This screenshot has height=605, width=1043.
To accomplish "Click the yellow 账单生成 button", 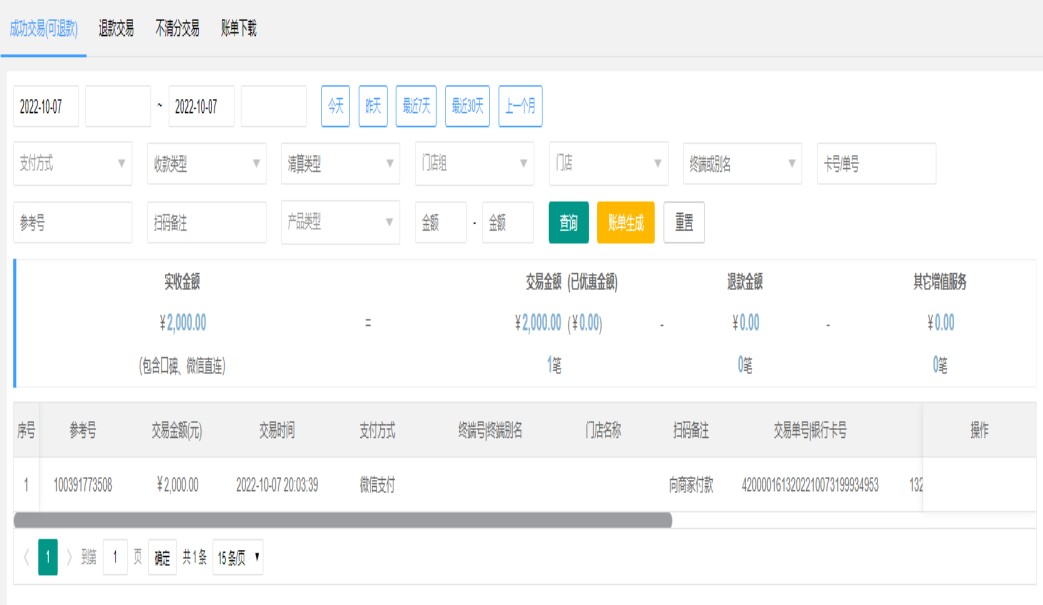I will point(625,223).
